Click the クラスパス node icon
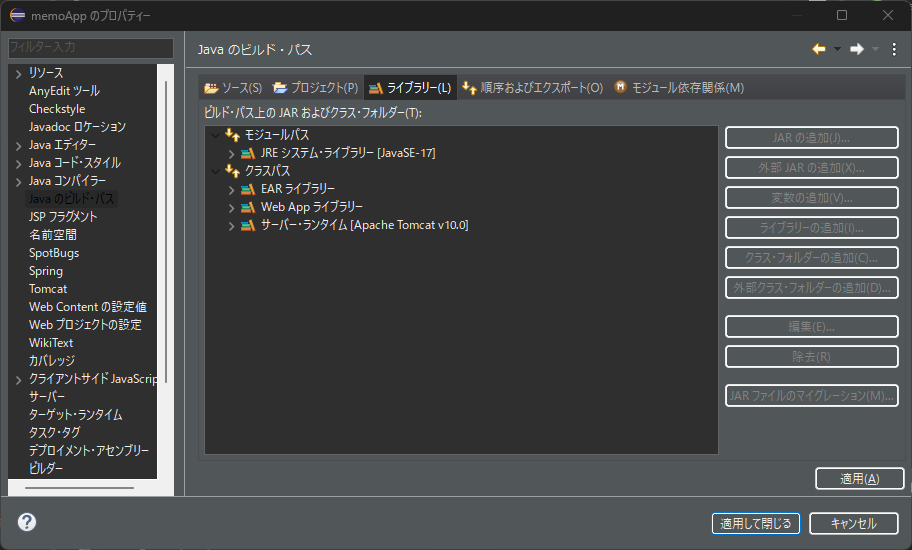 [x=233, y=171]
